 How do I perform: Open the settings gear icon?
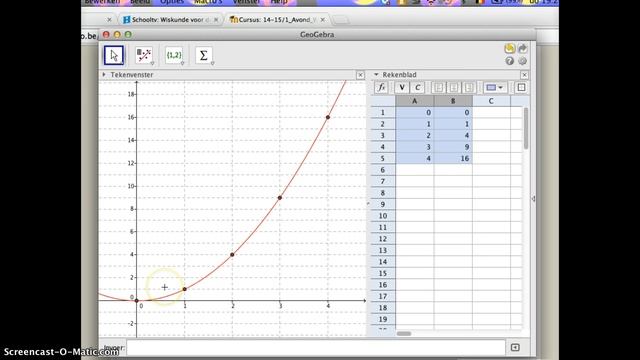(522, 61)
